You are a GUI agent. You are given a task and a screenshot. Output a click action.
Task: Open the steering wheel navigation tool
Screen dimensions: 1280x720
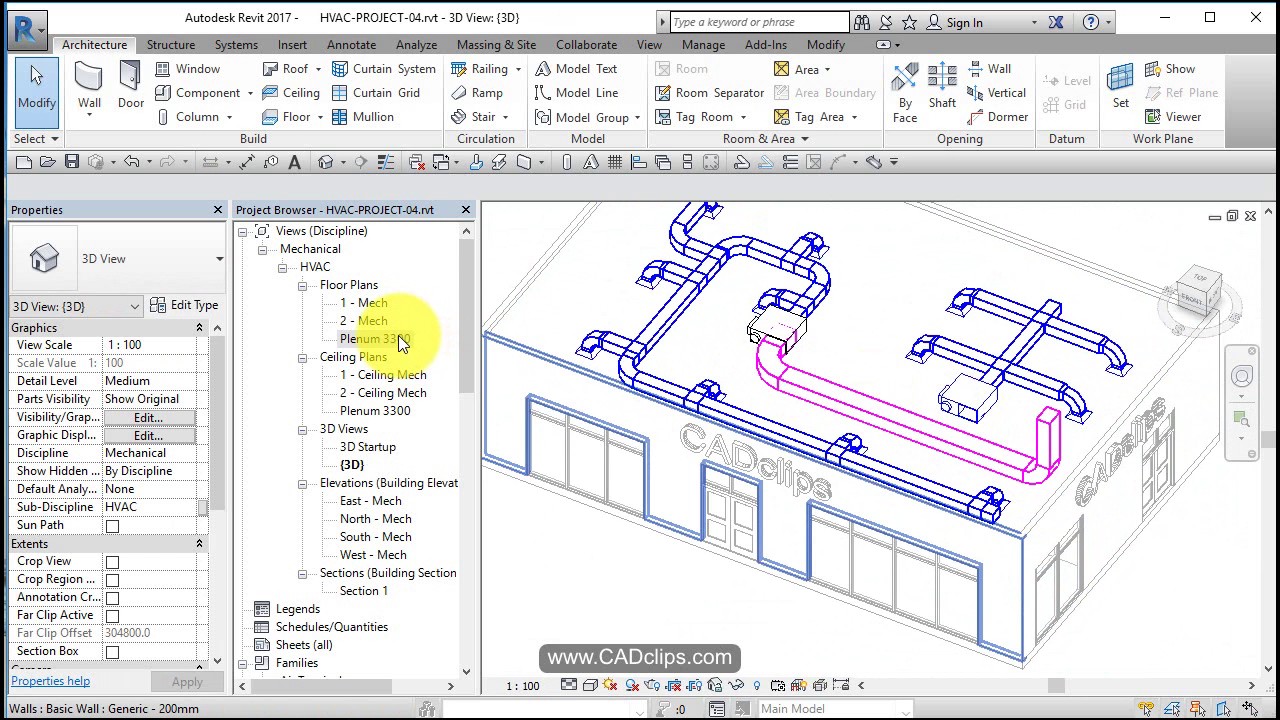(1241, 376)
